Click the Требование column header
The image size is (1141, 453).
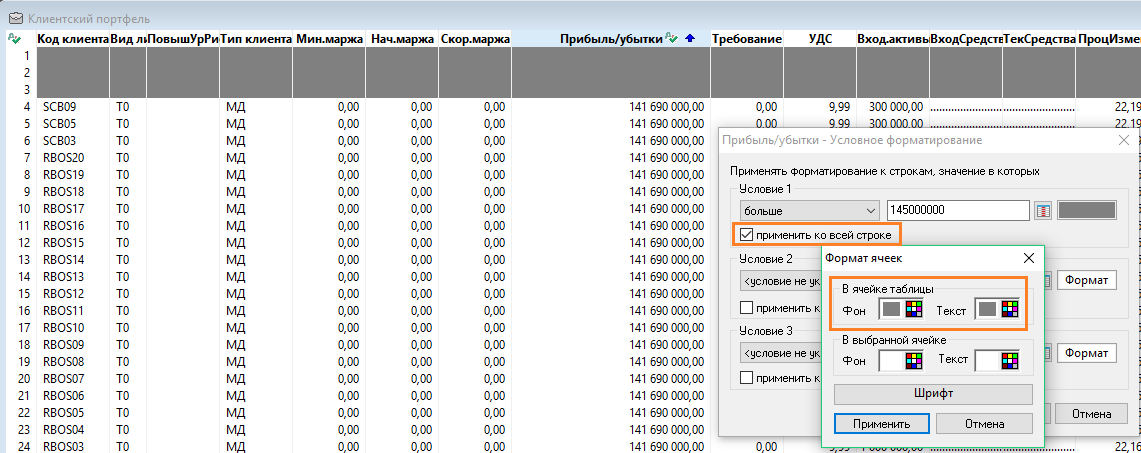747,39
